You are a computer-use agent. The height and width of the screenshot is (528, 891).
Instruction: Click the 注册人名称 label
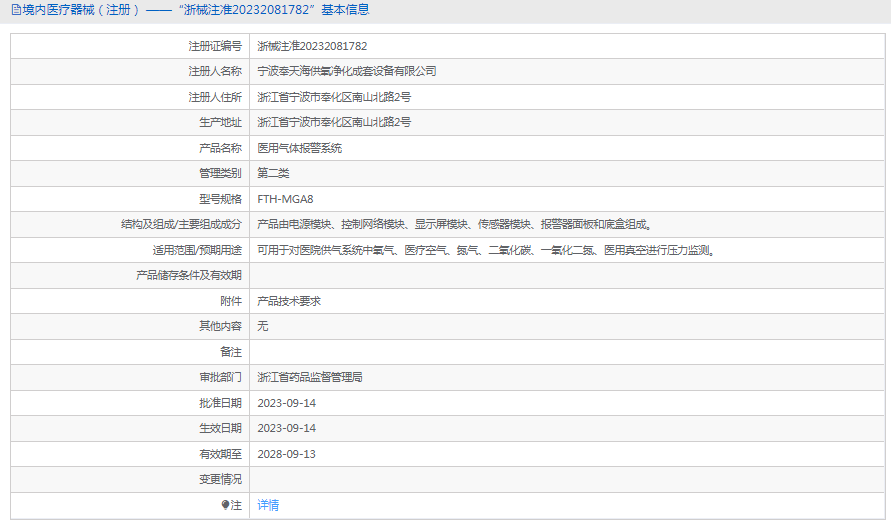pos(215,71)
